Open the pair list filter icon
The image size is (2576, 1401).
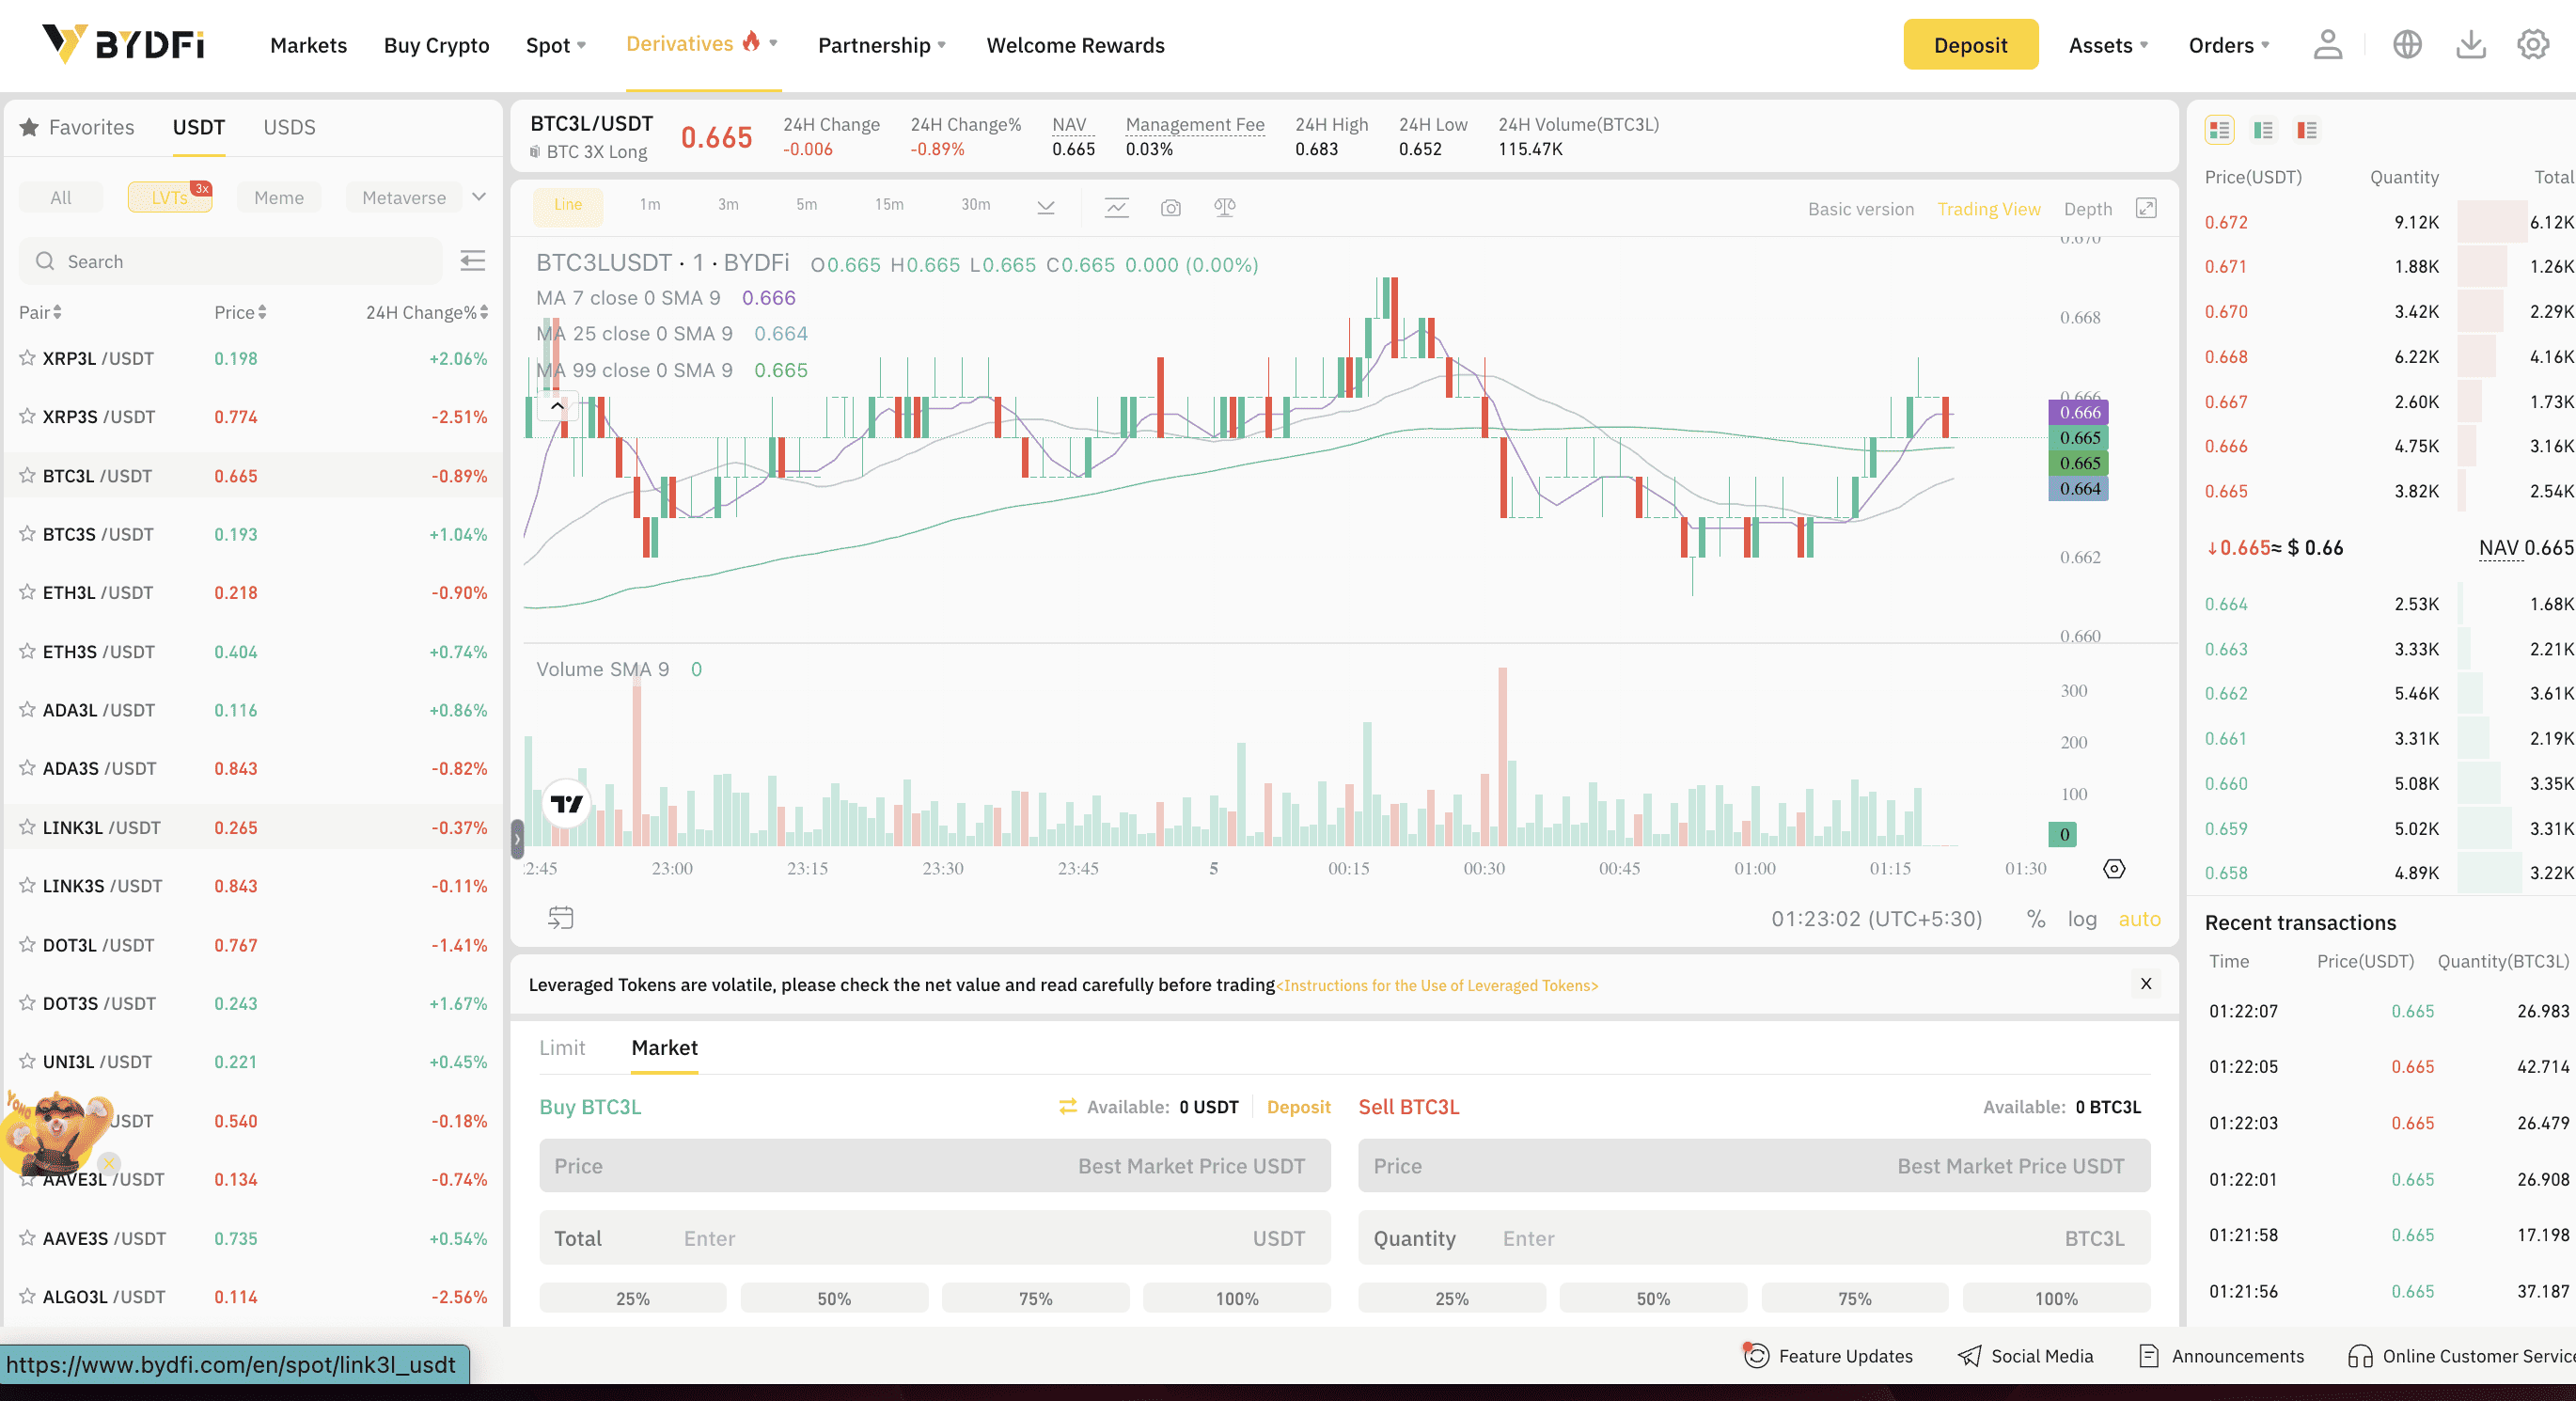pos(472,261)
